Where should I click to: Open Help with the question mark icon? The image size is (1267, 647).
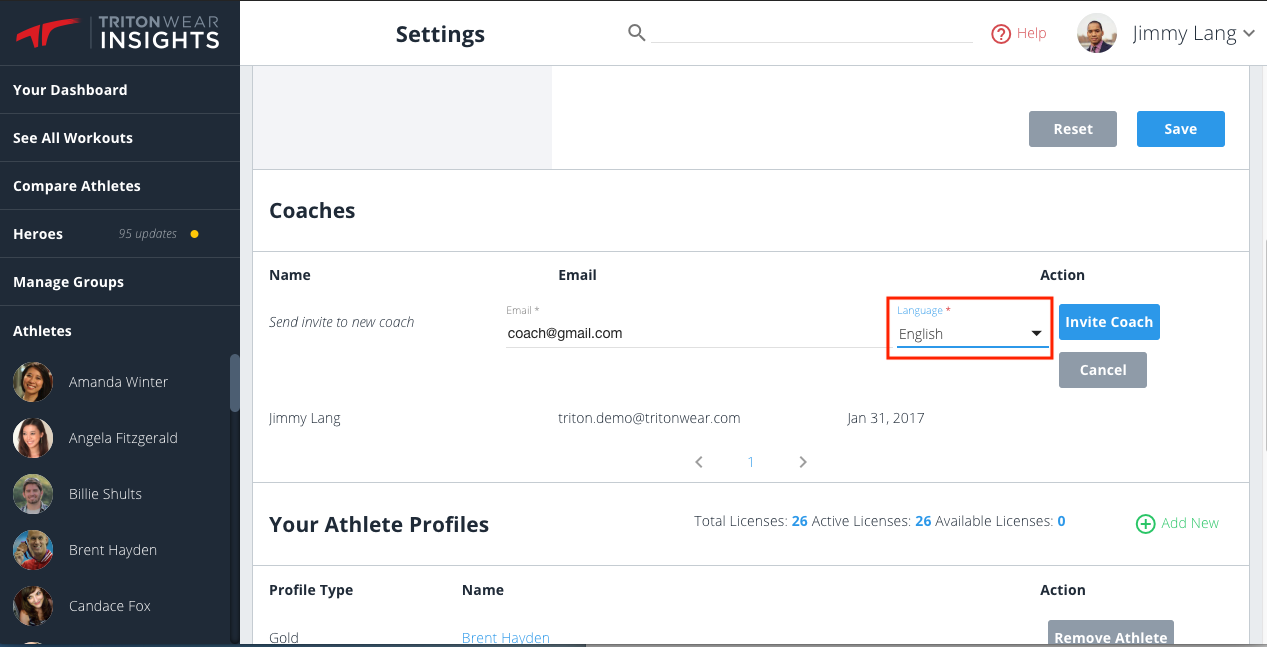[x=1001, y=34]
